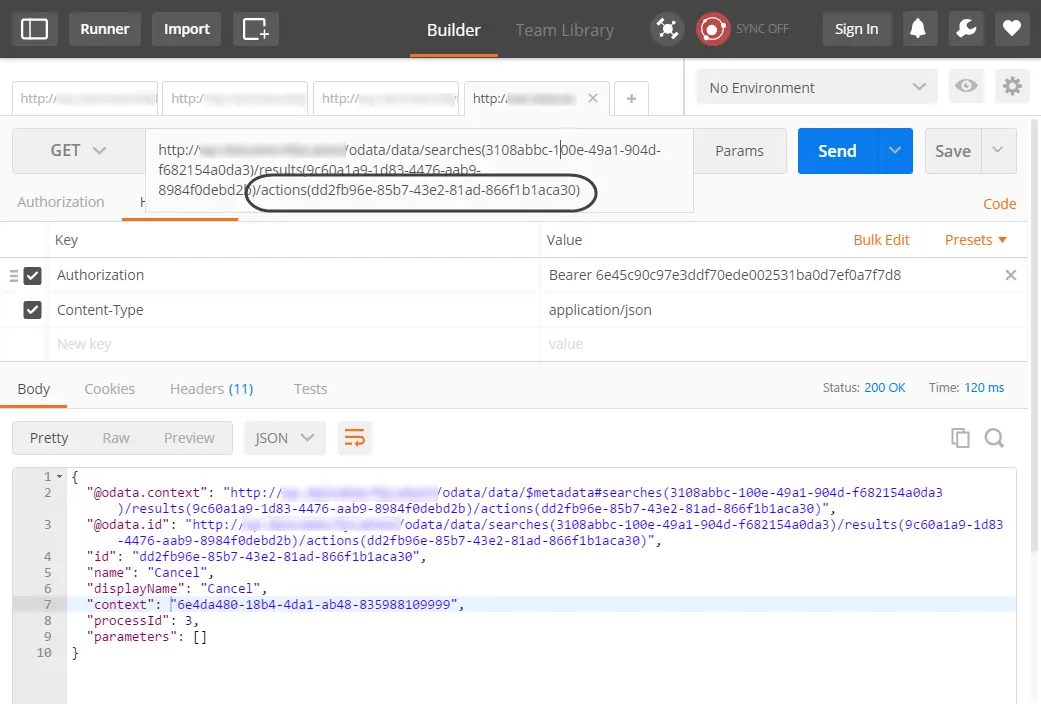Viewport: 1041px width, 704px height.
Task: Click the heart icon in header
Action: point(1012,29)
